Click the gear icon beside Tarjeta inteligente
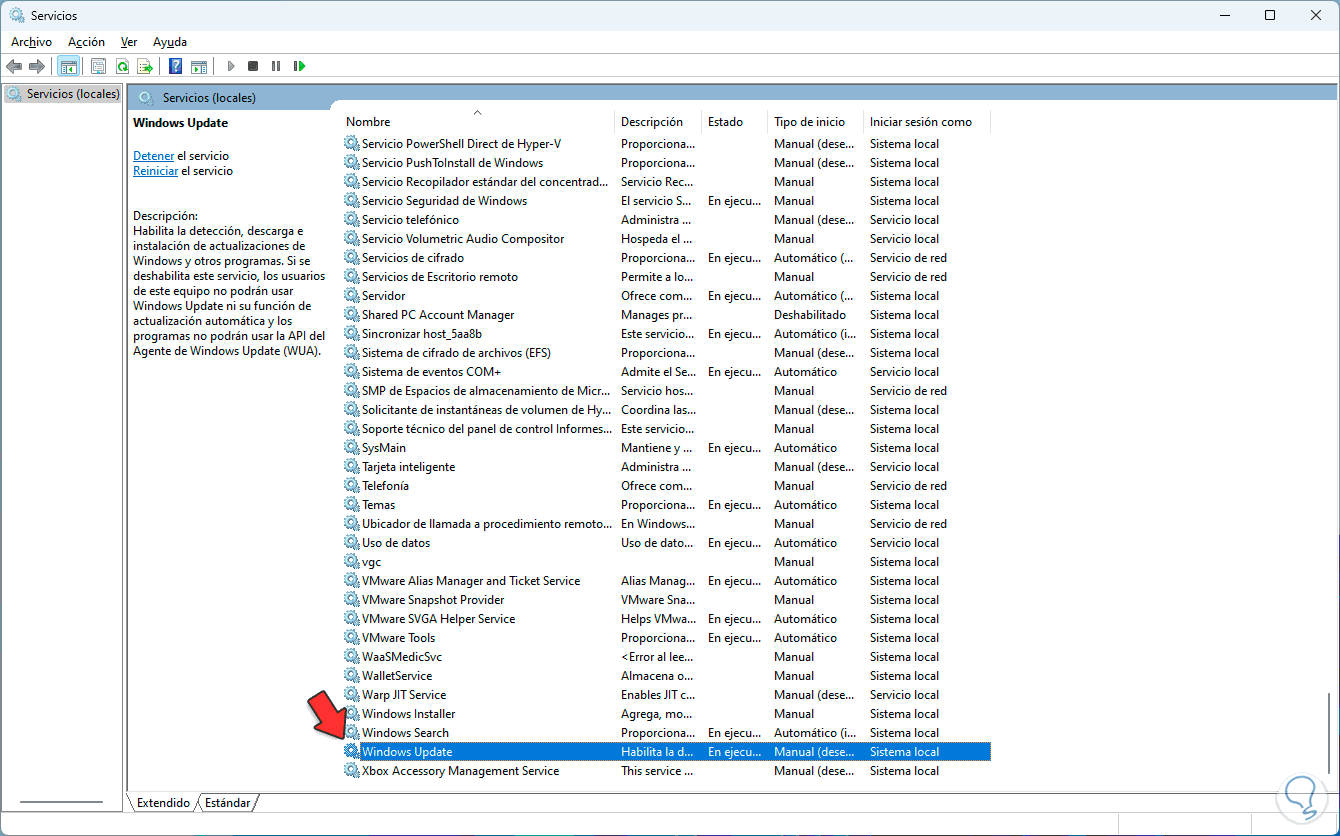 [351, 467]
